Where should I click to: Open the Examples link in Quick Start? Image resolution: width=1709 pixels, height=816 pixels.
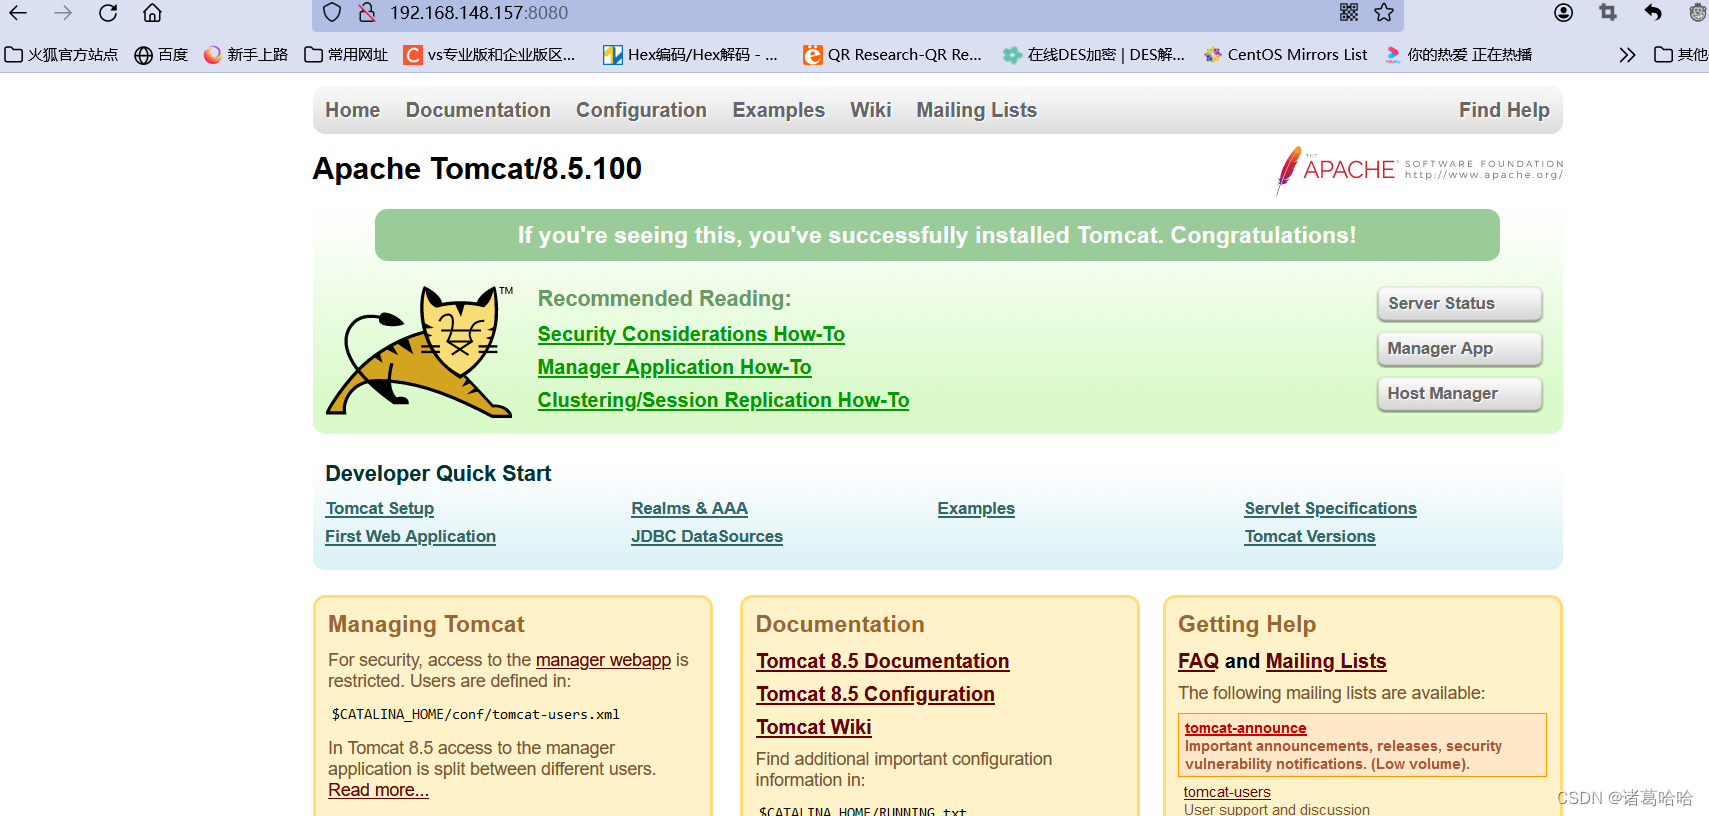976,508
